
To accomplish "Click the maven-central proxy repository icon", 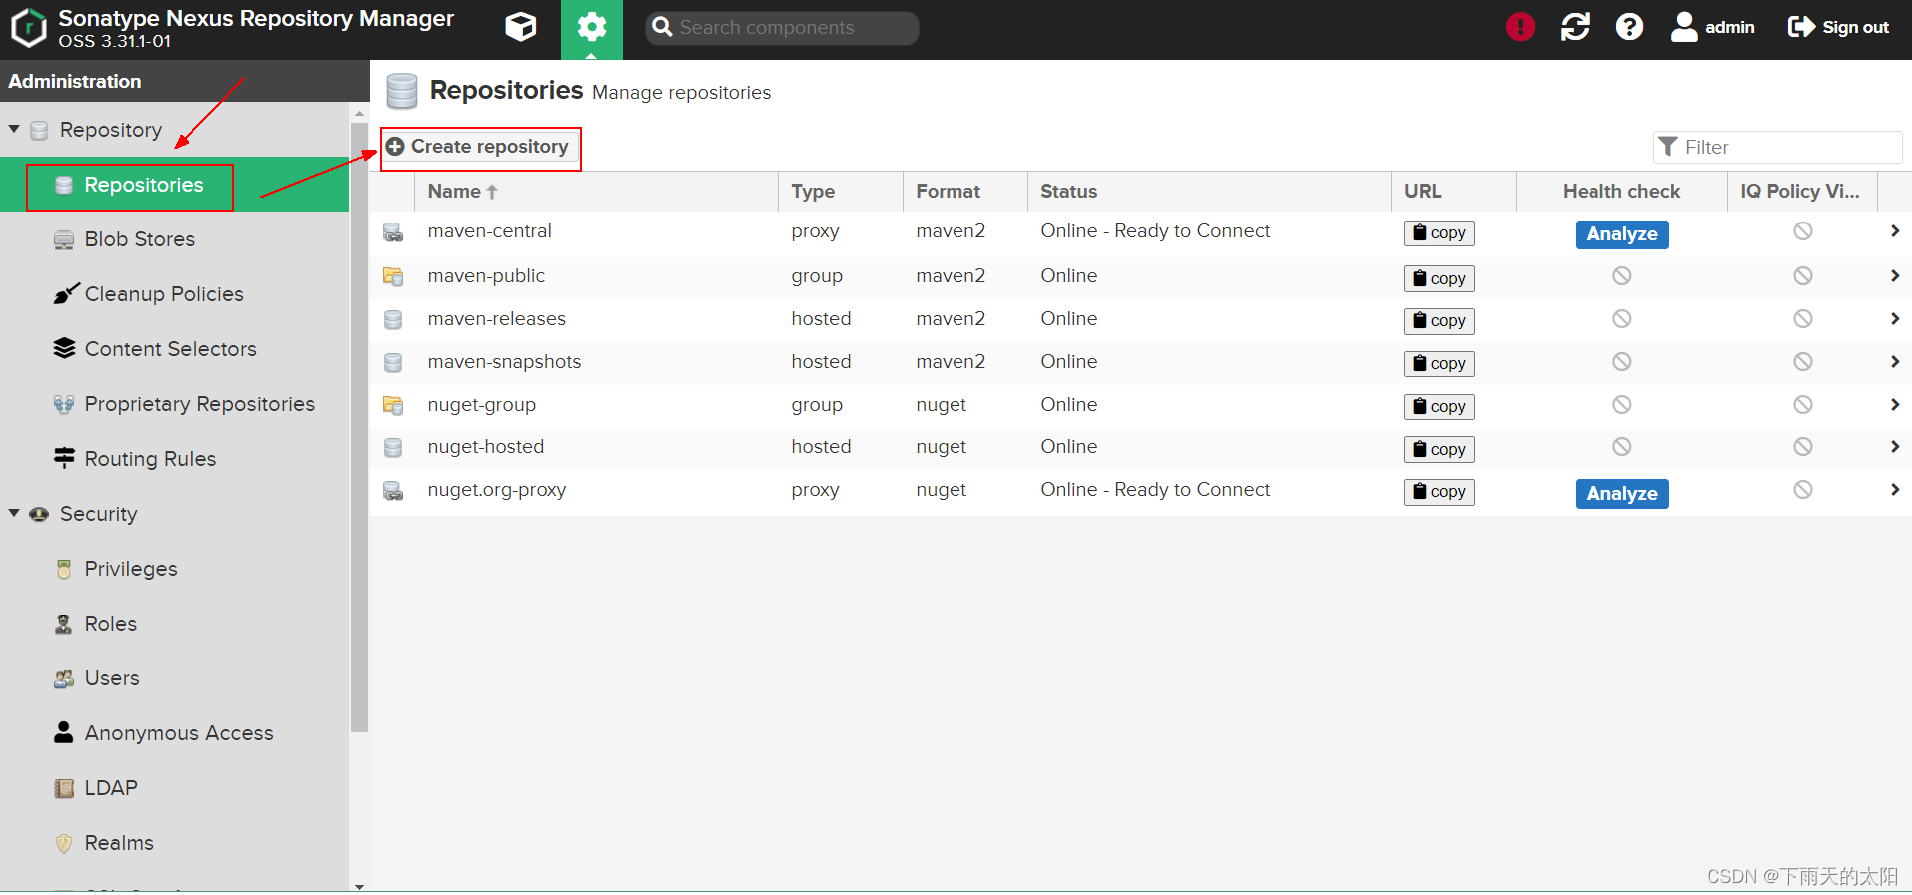I will (393, 233).
